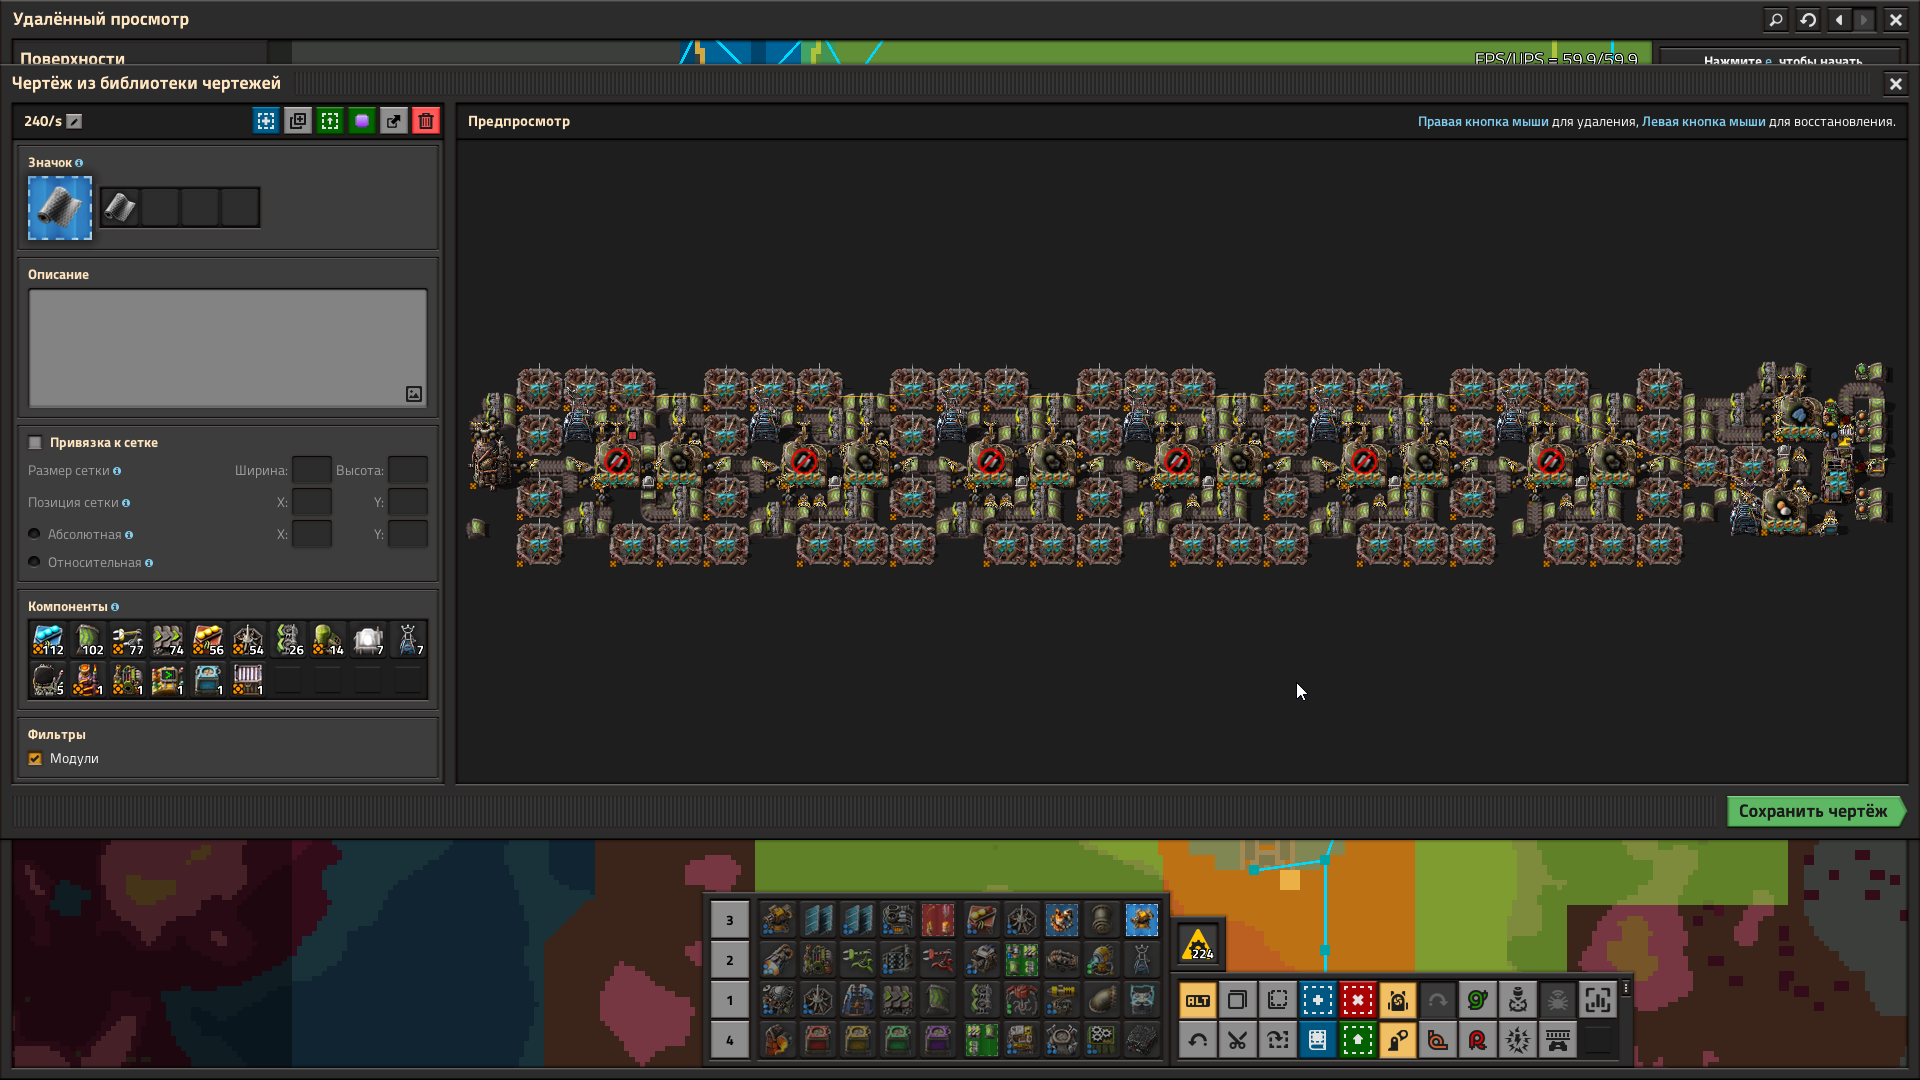
Task: Click the info icon next to Компоненты
Action: click(115, 607)
